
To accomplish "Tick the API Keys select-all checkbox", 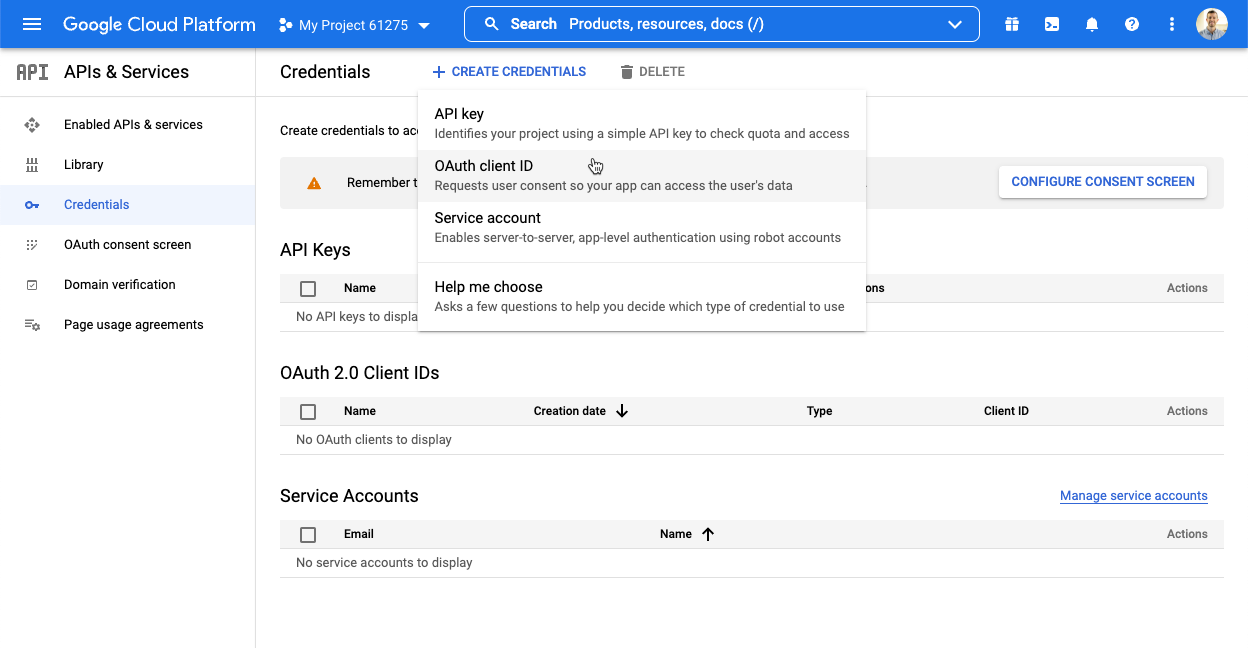I will [x=308, y=288].
